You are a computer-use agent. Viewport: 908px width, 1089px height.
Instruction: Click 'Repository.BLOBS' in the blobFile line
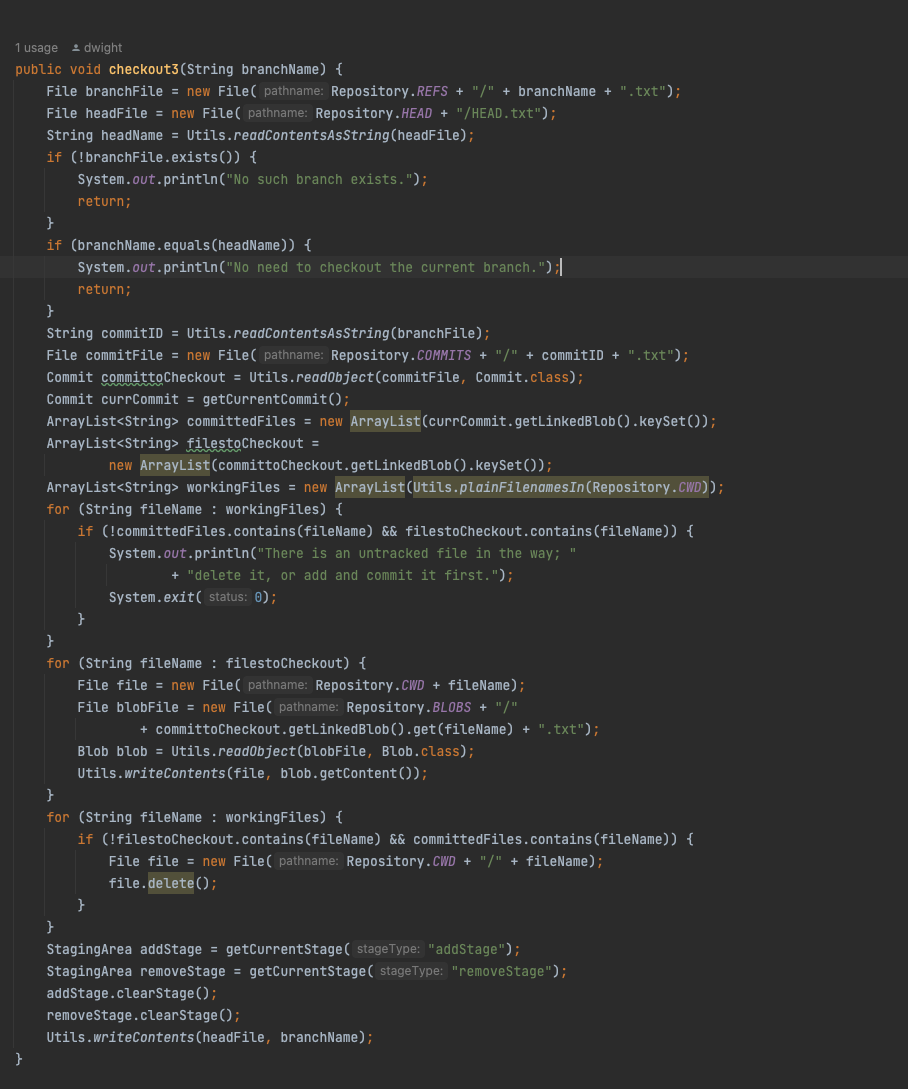point(408,708)
